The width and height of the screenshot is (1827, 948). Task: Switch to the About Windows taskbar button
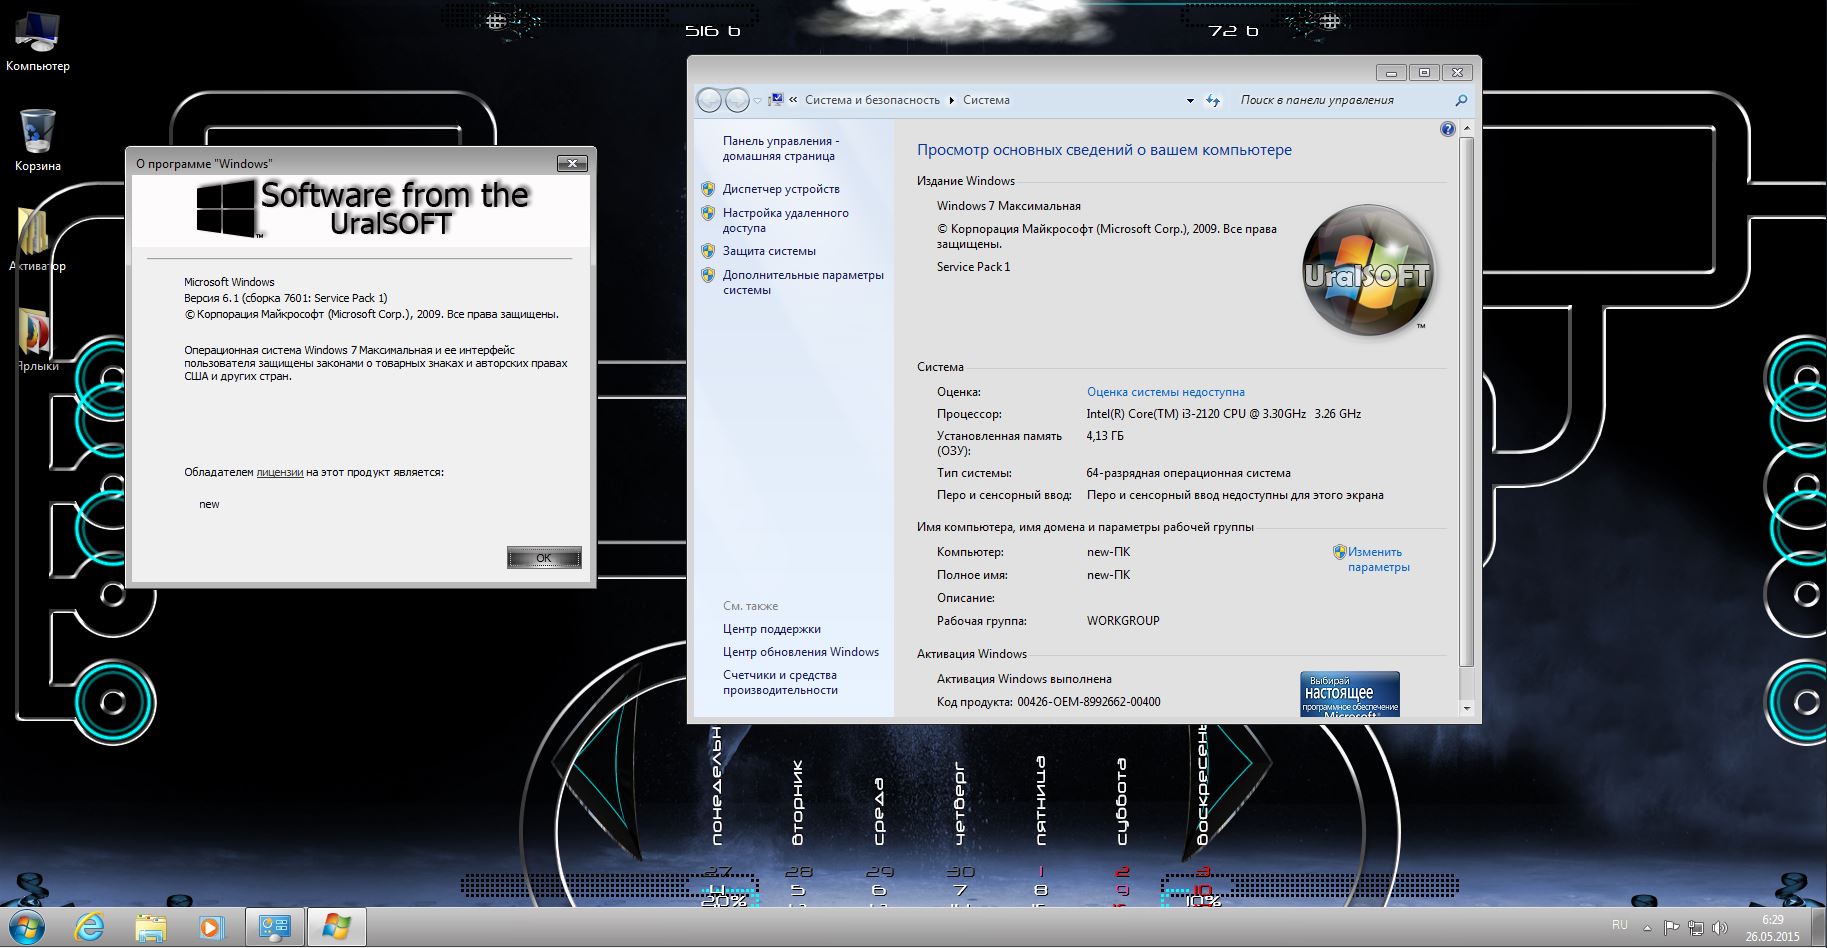coord(336,927)
